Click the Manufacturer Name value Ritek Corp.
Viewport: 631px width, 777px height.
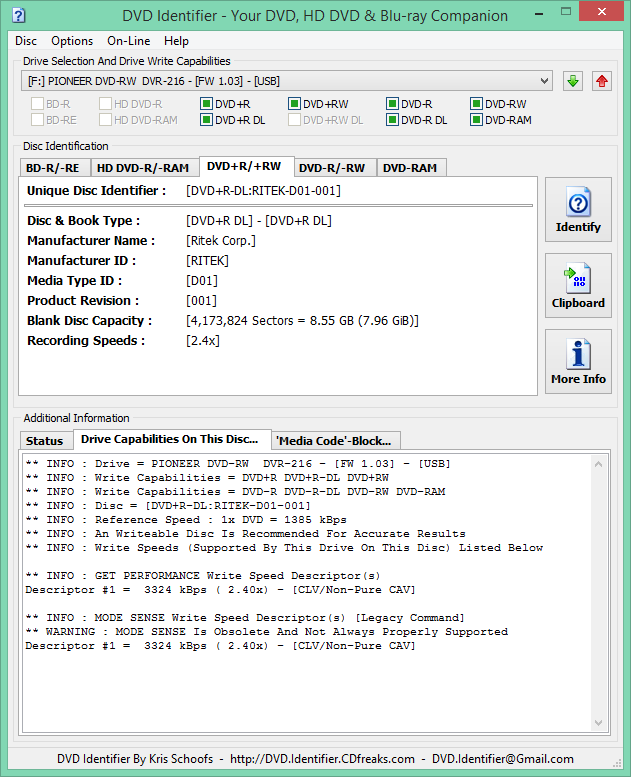point(221,241)
